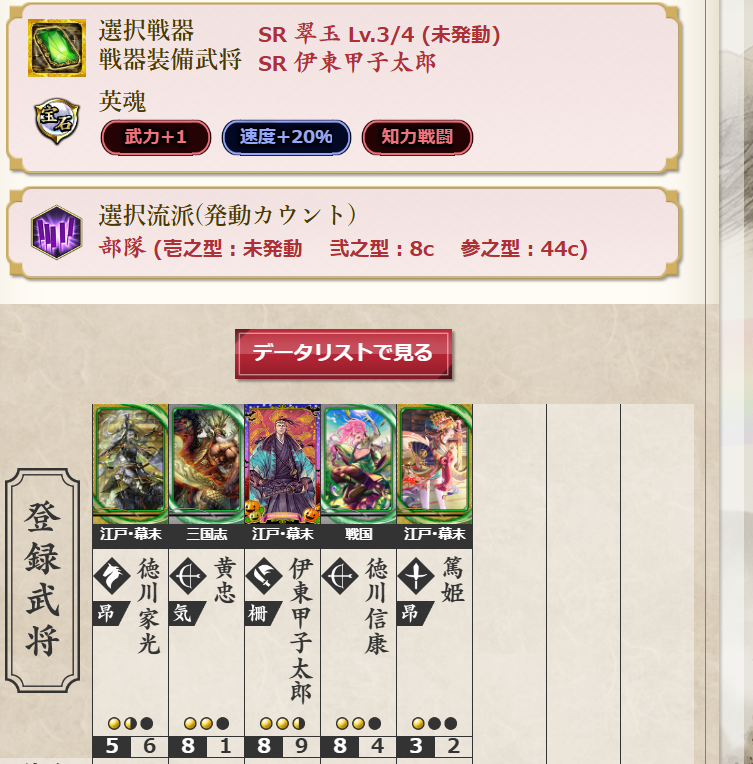Viewport: 753px width, 764px height.
Task: Click the bow troop icon for 黄忠
Action: [188, 576]
